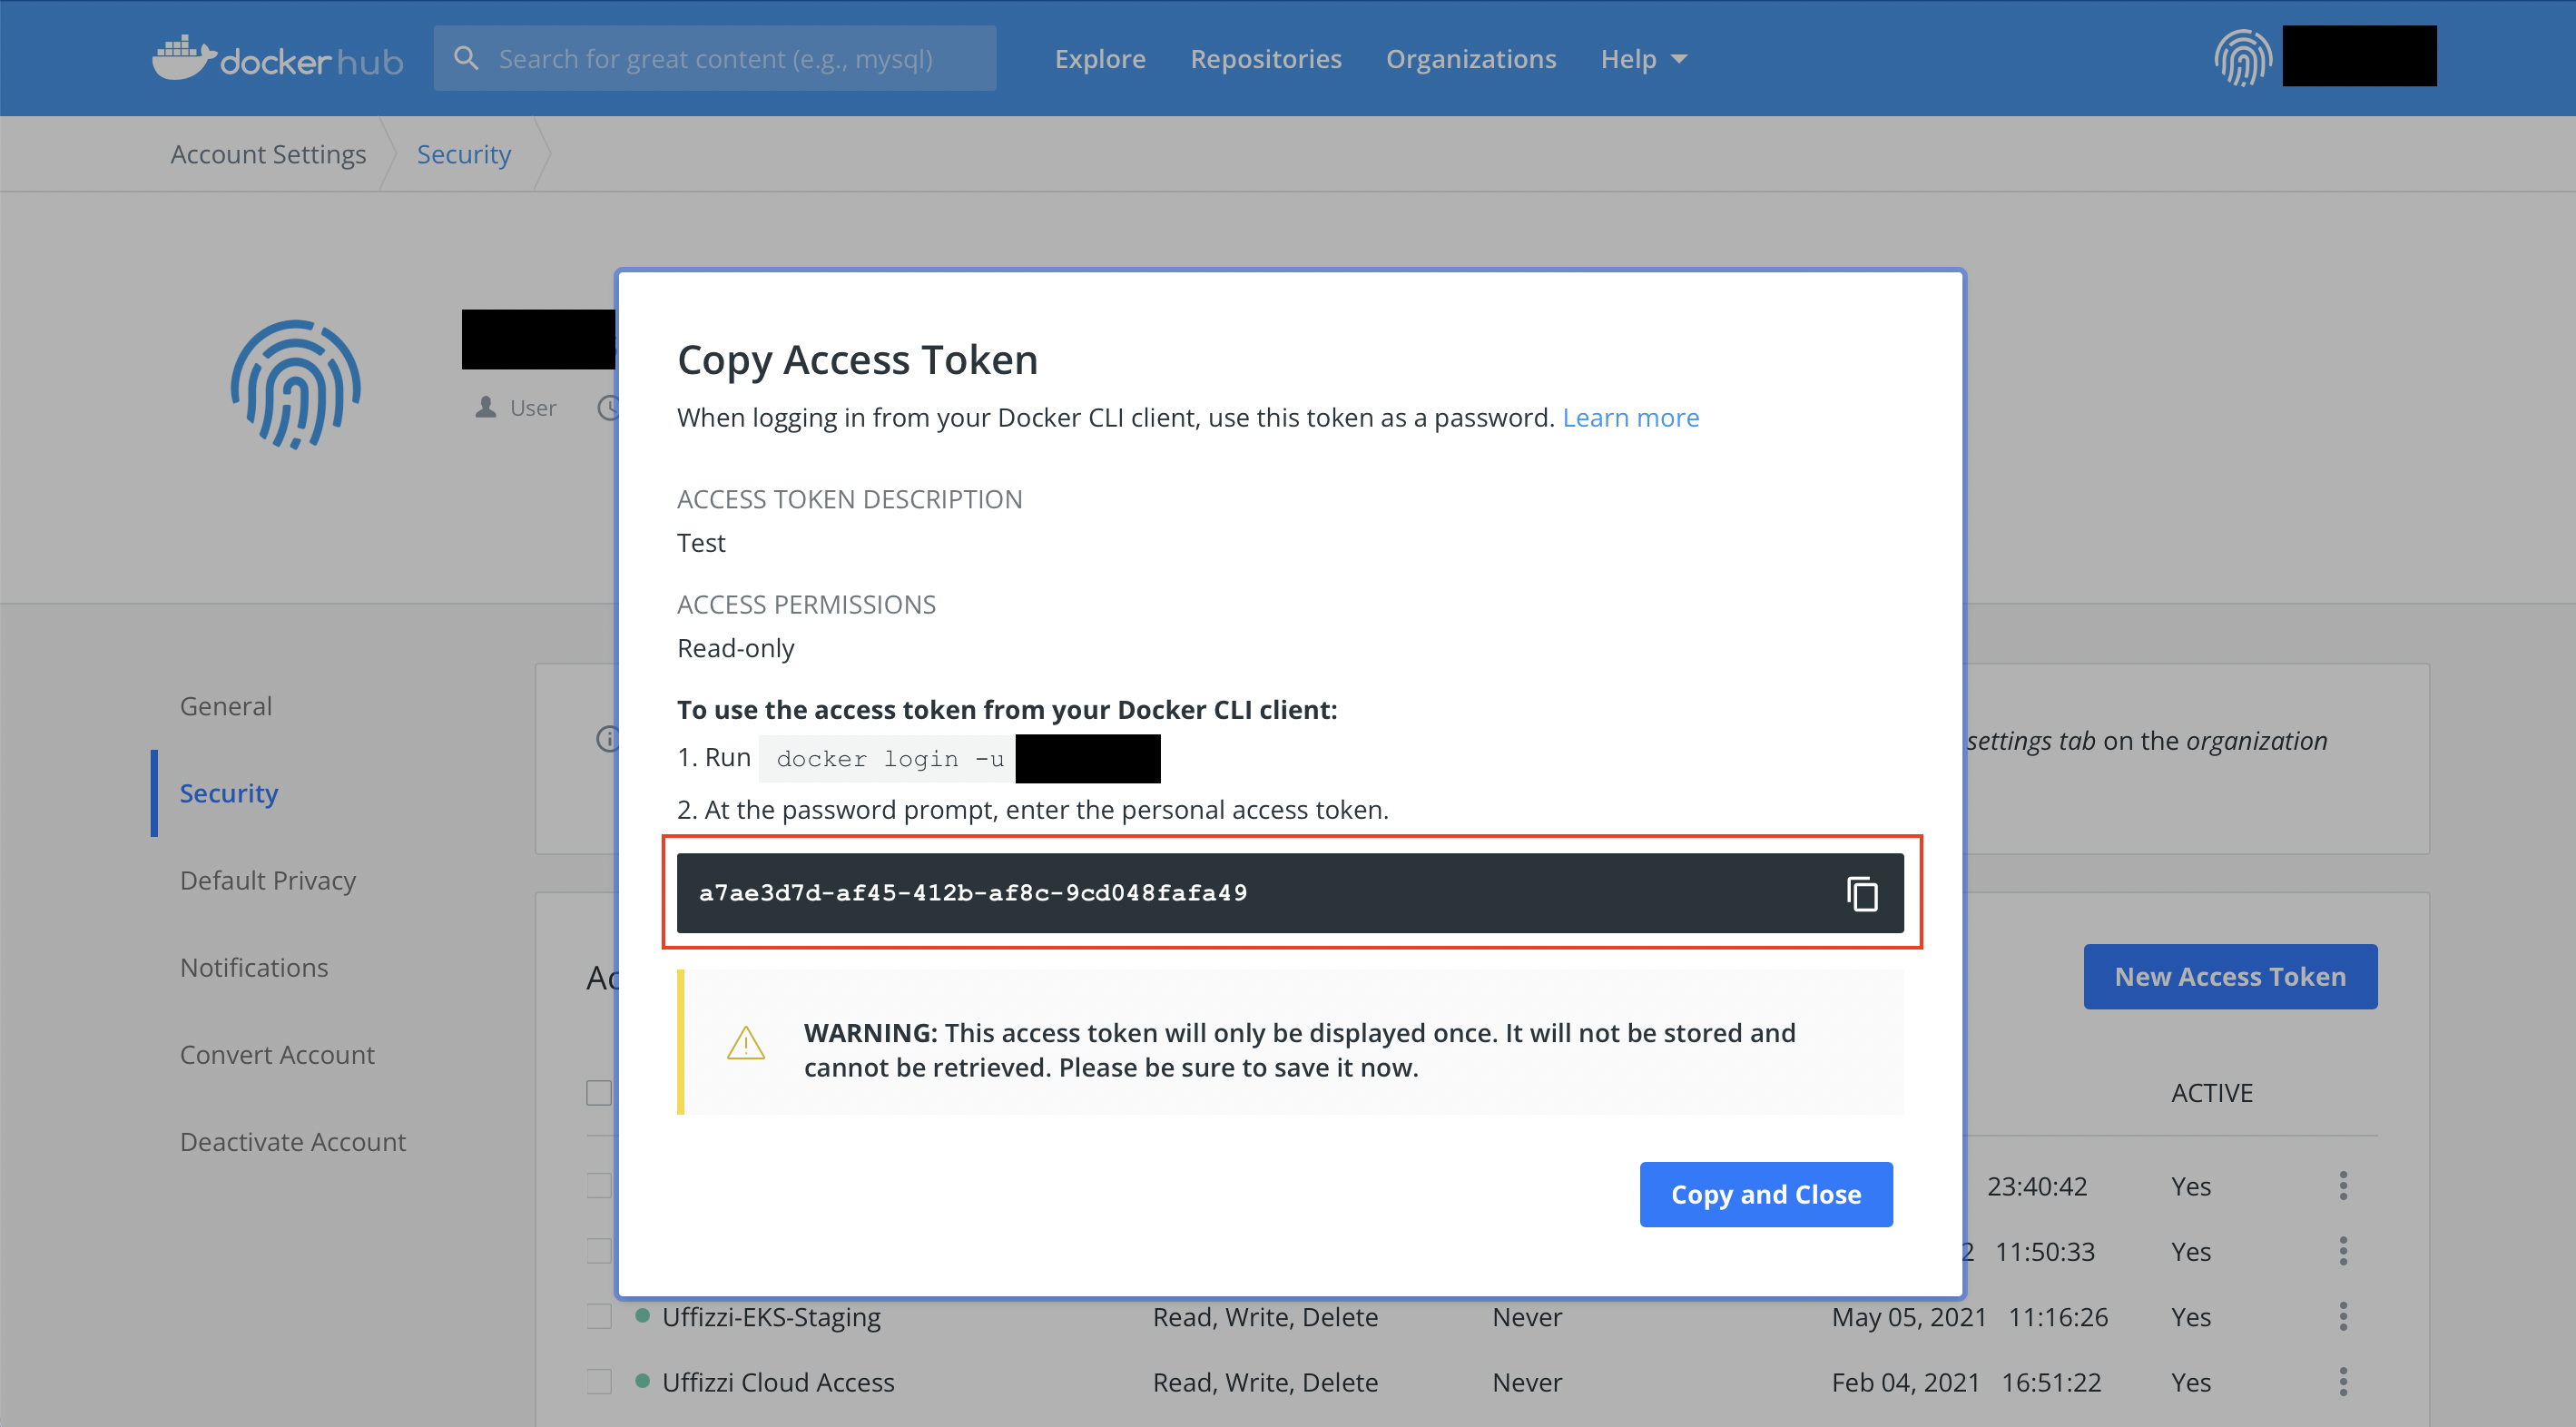Toggle the select-all tokens checkbox

pos(599,1092)
